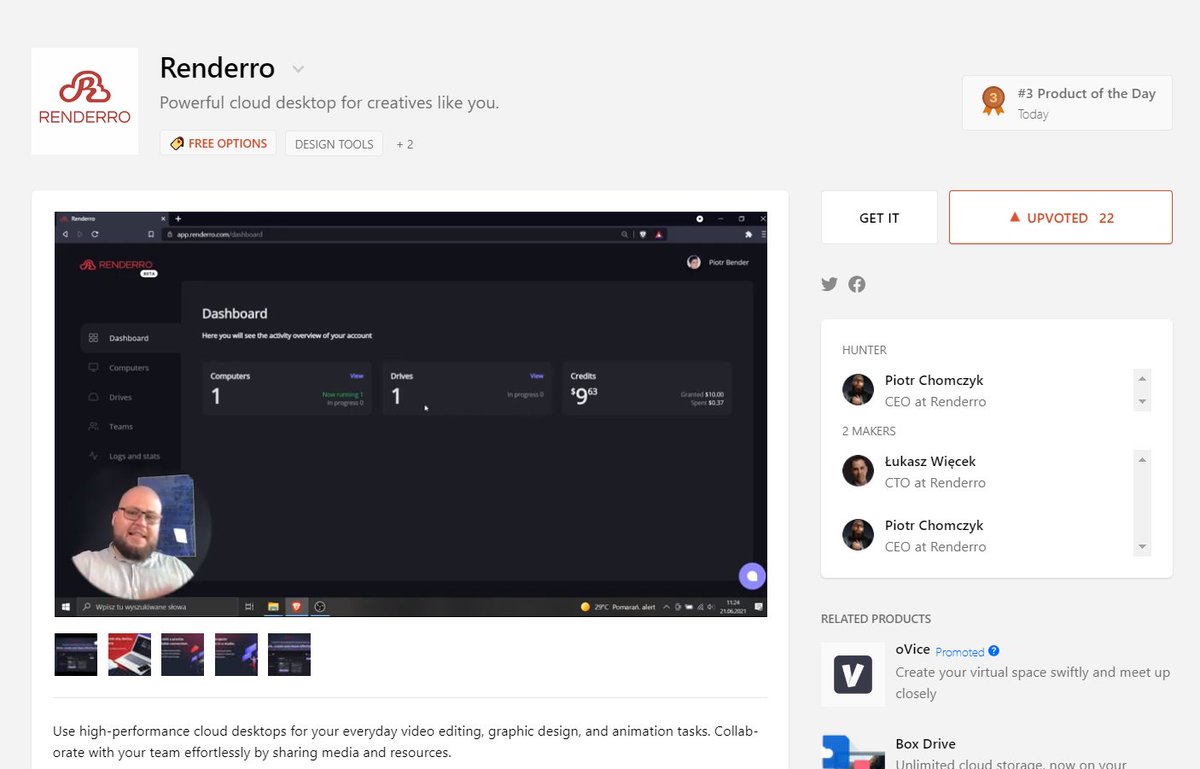Select the first gallery thumbnail
The image size is (1200, 769).
(76, 654)
